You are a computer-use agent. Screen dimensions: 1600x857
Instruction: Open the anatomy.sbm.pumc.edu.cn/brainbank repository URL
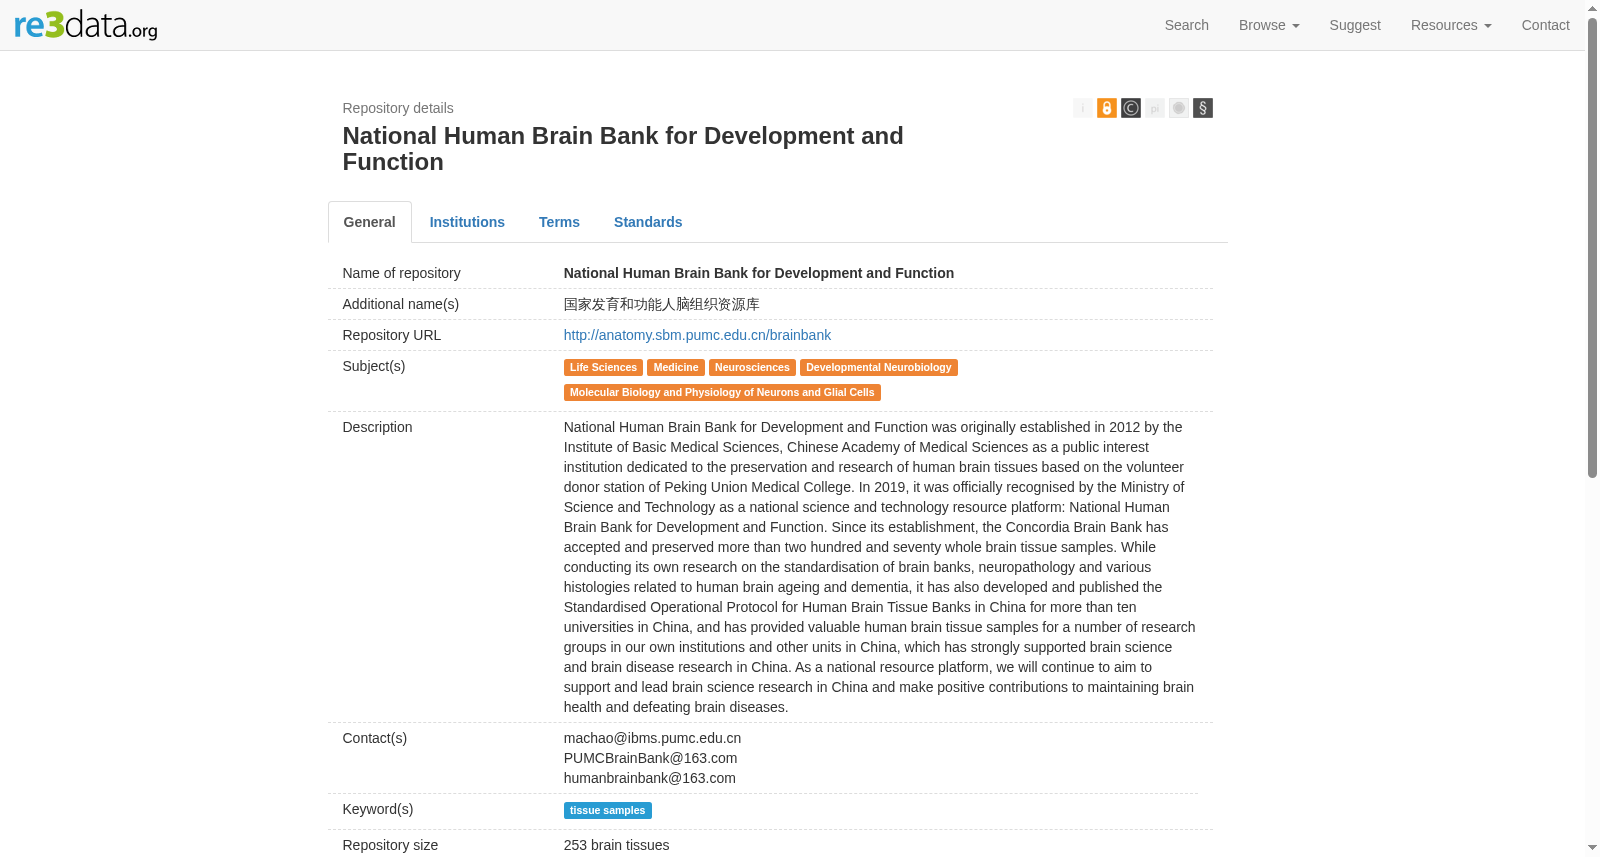pyautogui.click(x=697, y=335)
